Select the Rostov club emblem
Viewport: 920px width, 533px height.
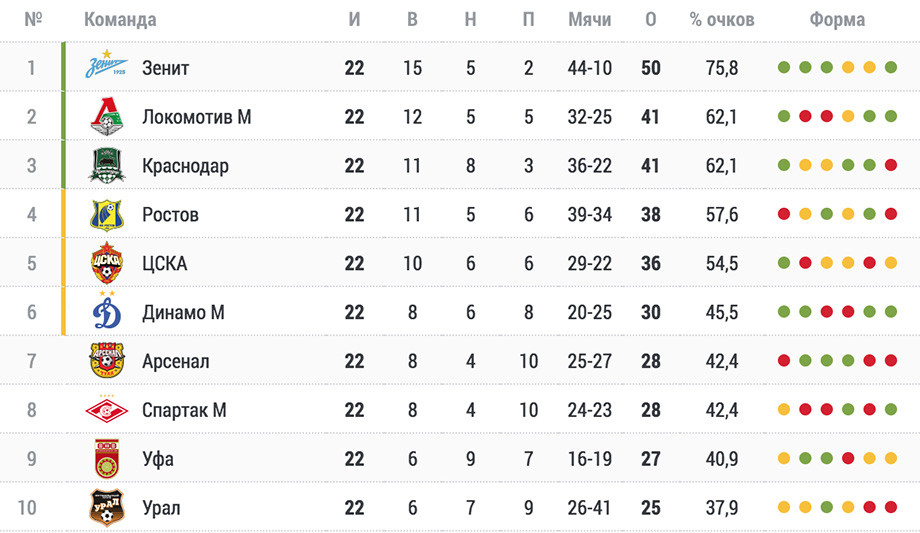tap(107, 214)
